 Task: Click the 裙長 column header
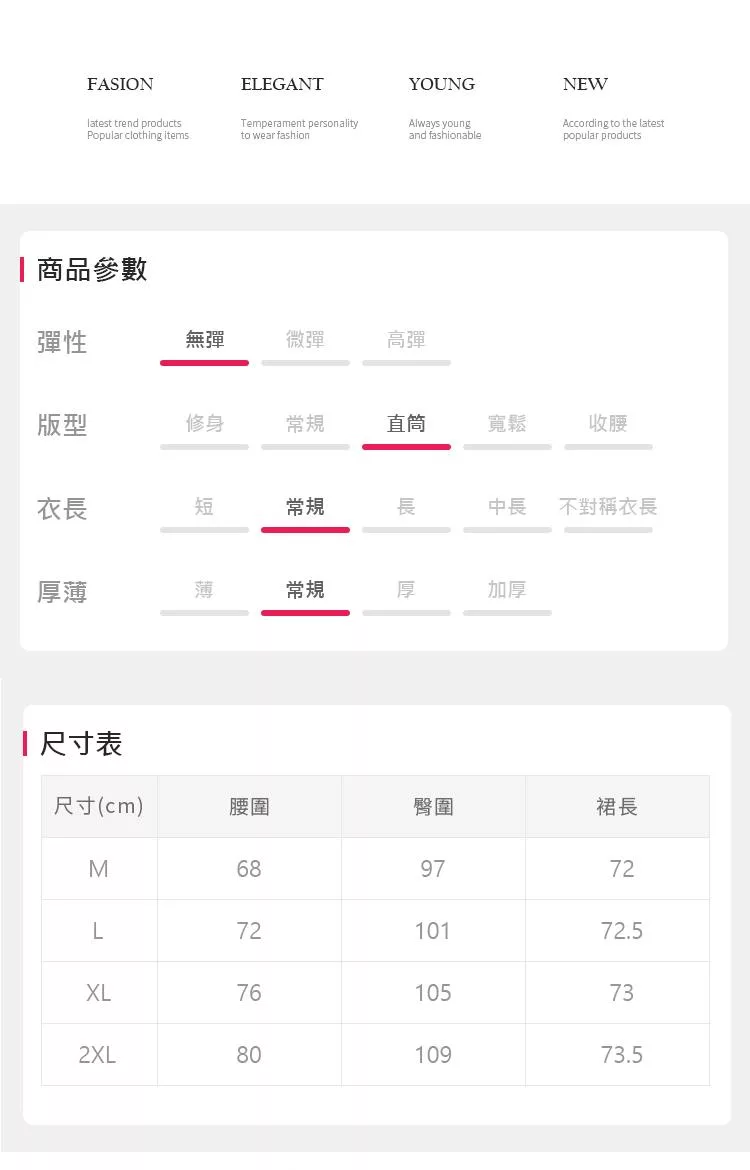(x=617, y=806)
